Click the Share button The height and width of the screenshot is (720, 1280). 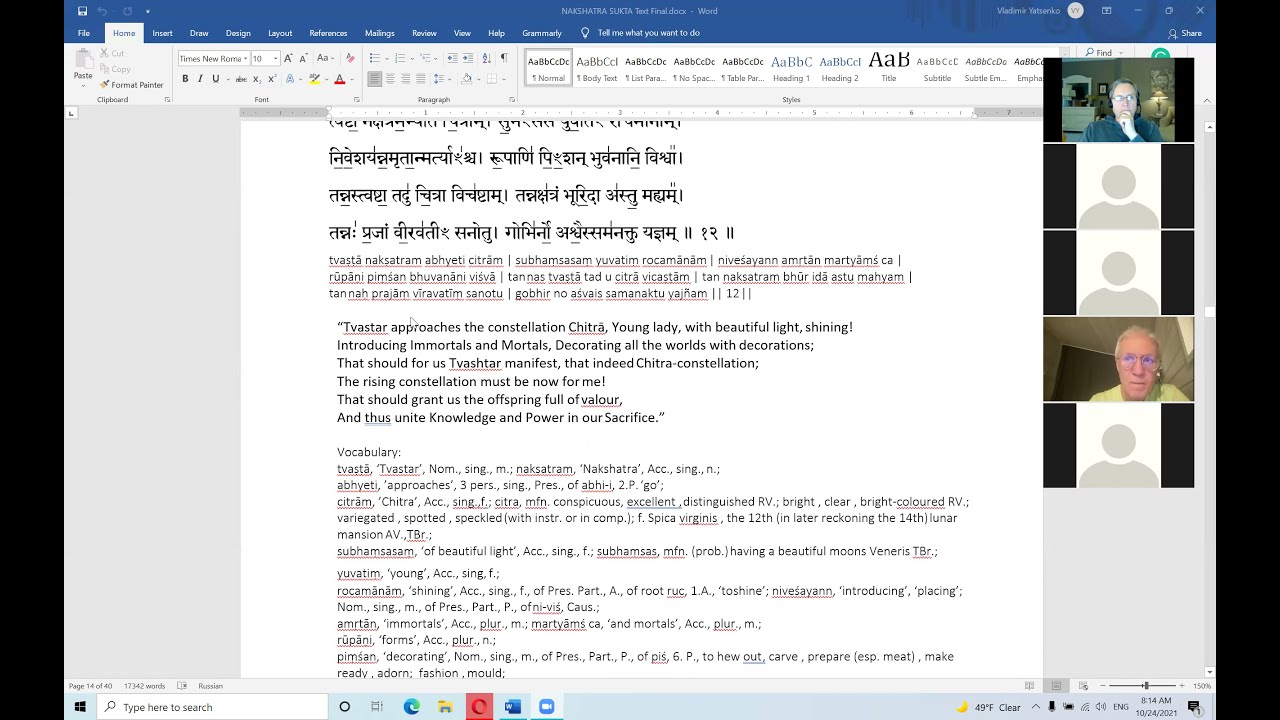1185,33
